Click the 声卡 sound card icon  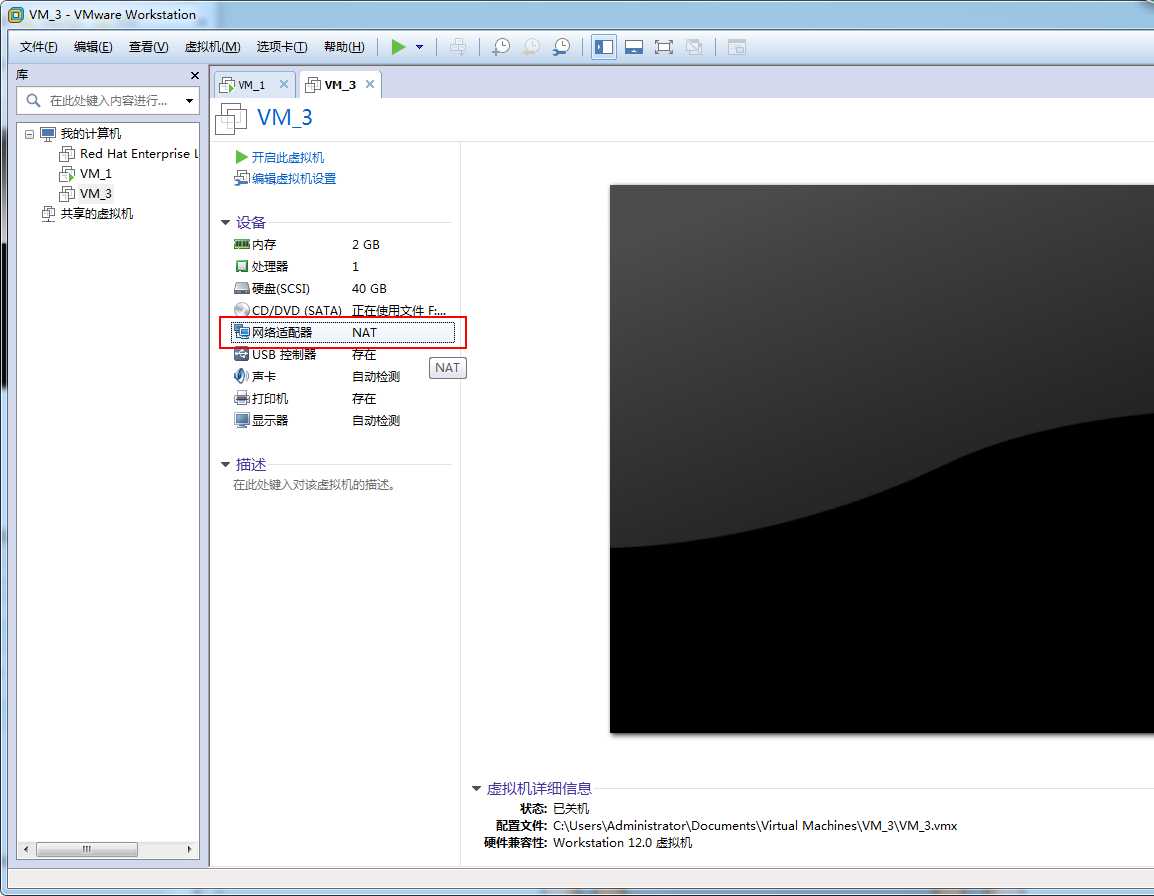tap(241, 376)
